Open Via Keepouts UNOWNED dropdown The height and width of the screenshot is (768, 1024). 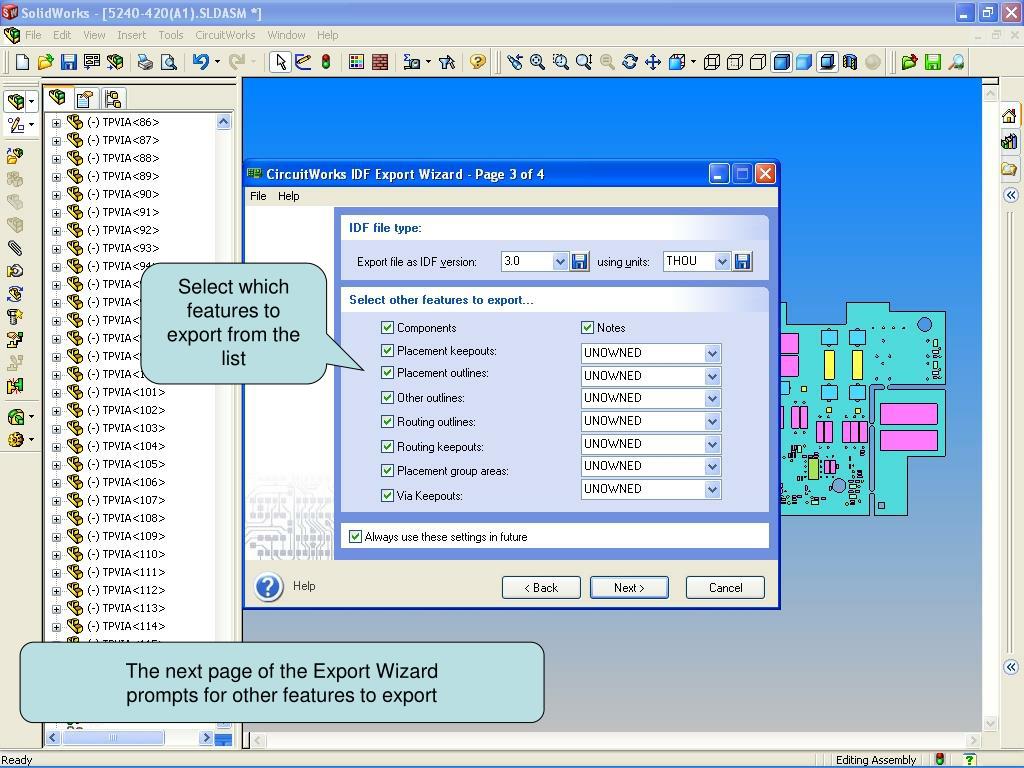point(712,489)
